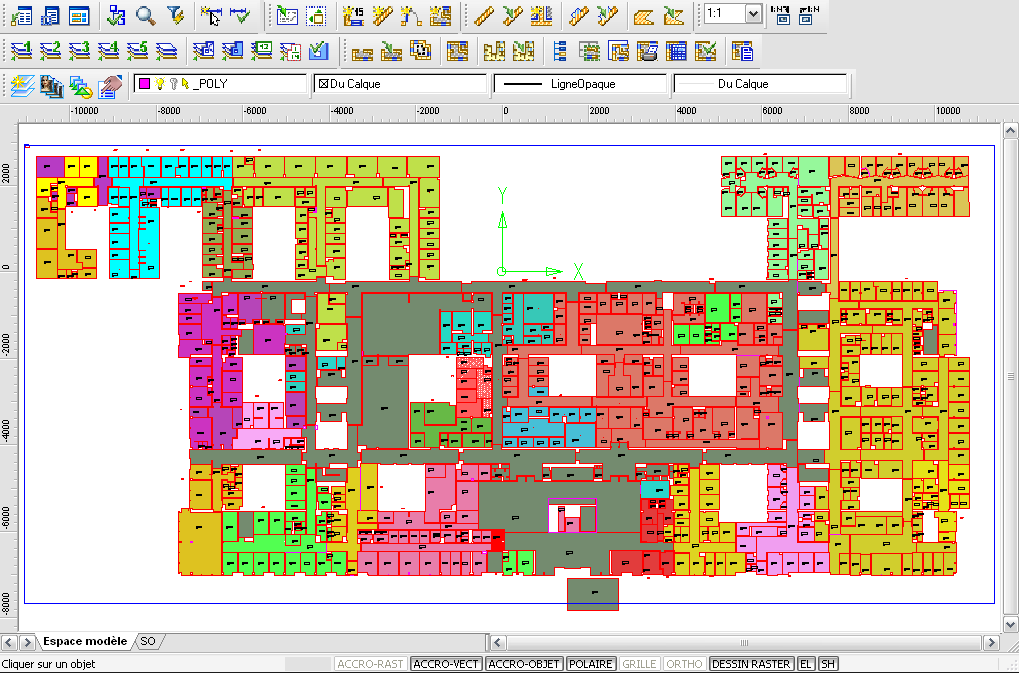
Task: Switch to the SO layout tab
Action: click(148, 641)
